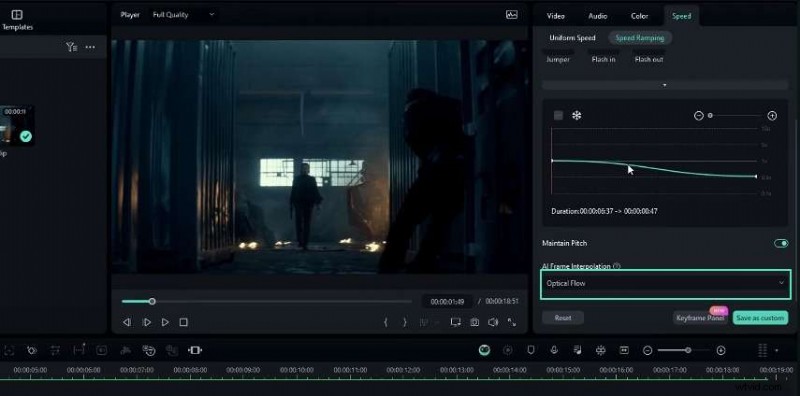
Task: Click the Save as custom button
Action: click(x=760, y=318)
